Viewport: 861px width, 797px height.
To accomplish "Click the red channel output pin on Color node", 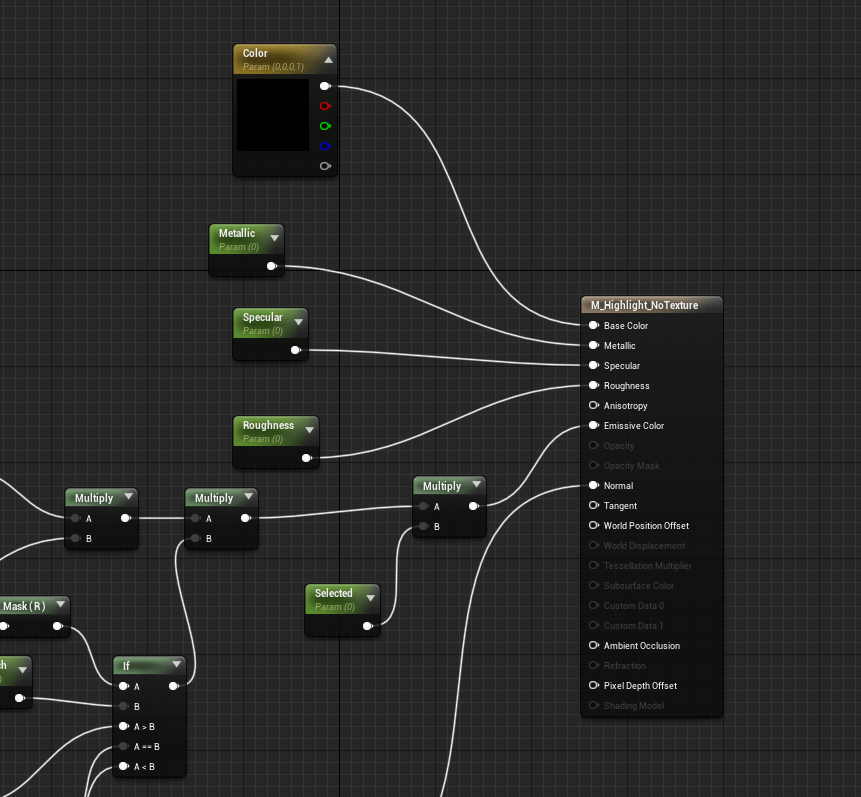I will click(x=325, y=106).
